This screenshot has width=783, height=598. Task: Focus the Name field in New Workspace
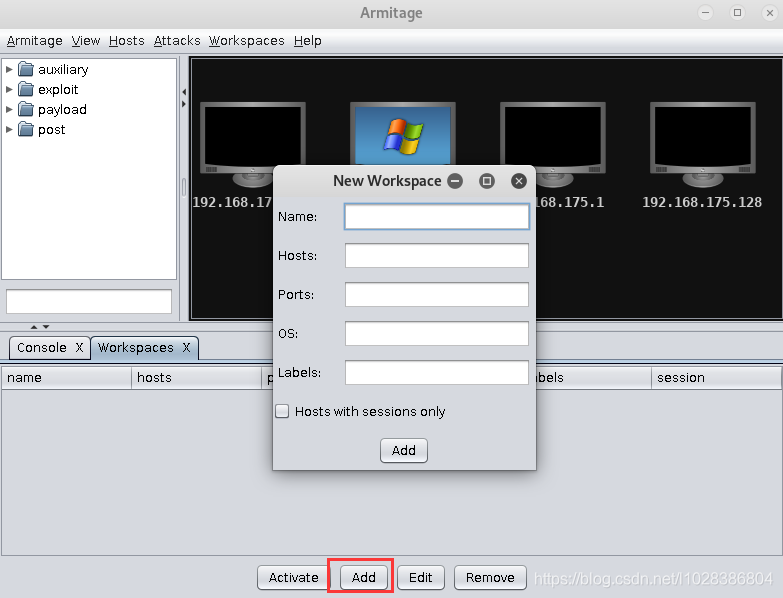click(x=437, y=217)
